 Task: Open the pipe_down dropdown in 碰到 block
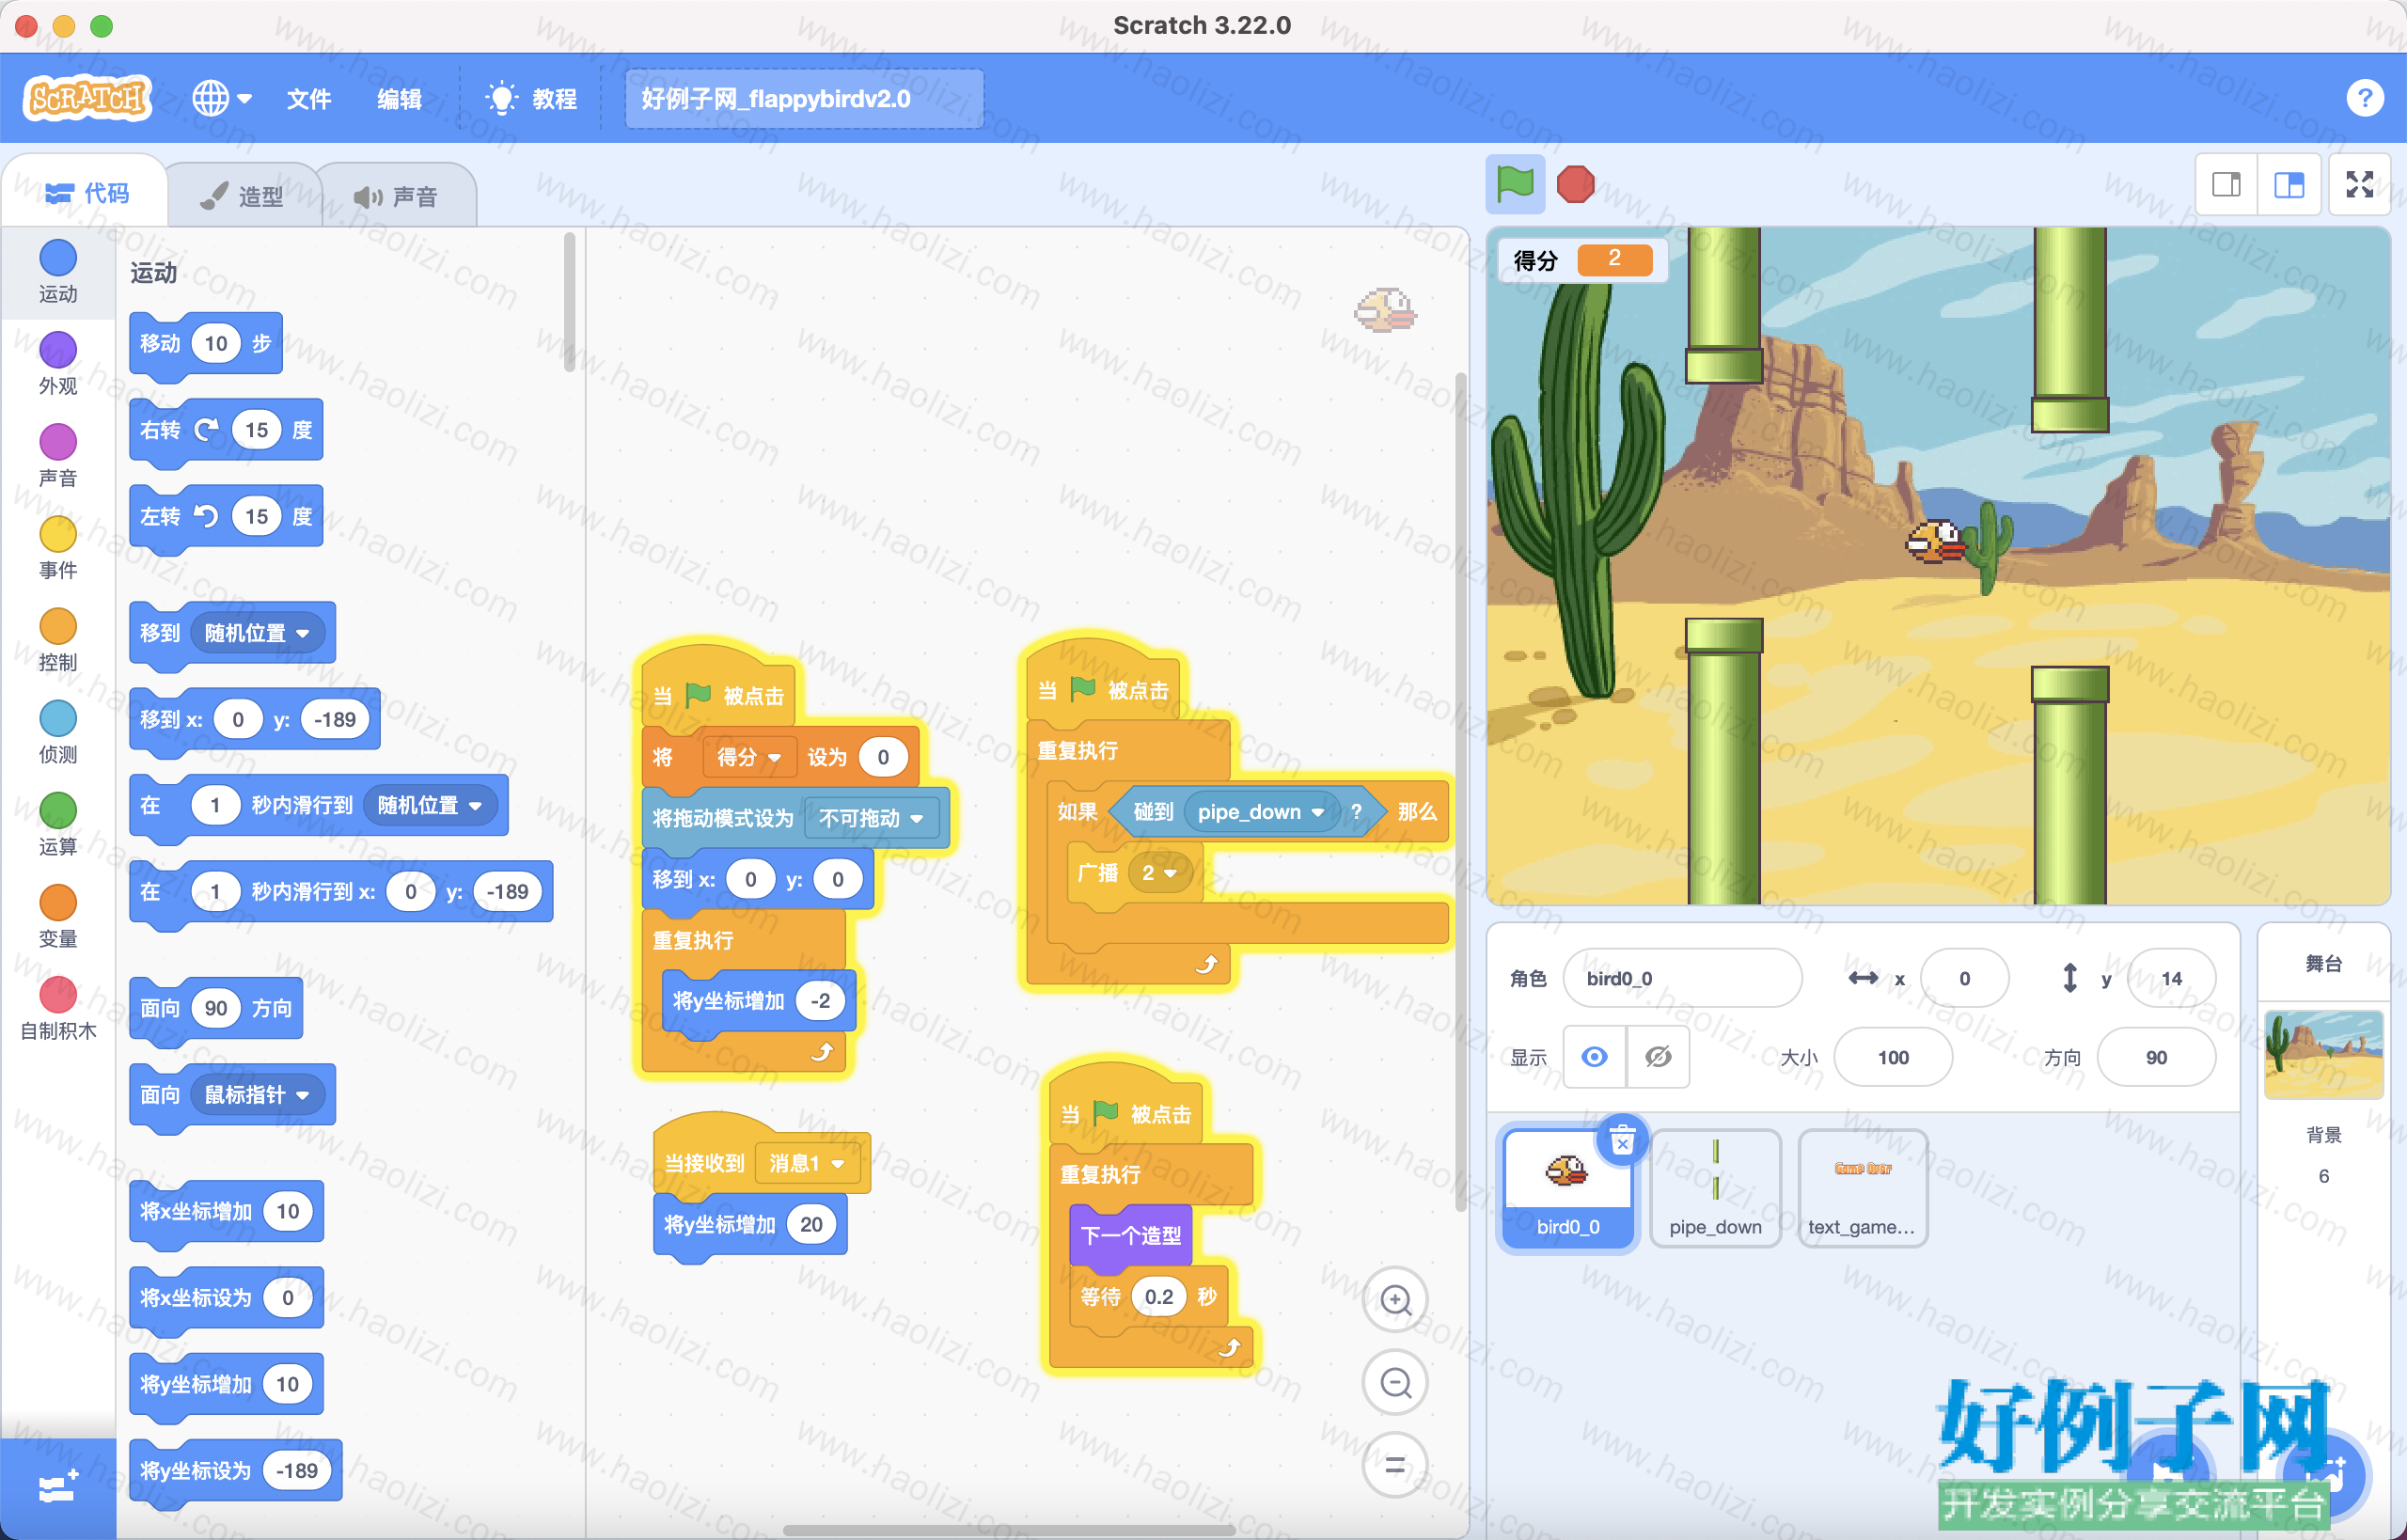1261,812
